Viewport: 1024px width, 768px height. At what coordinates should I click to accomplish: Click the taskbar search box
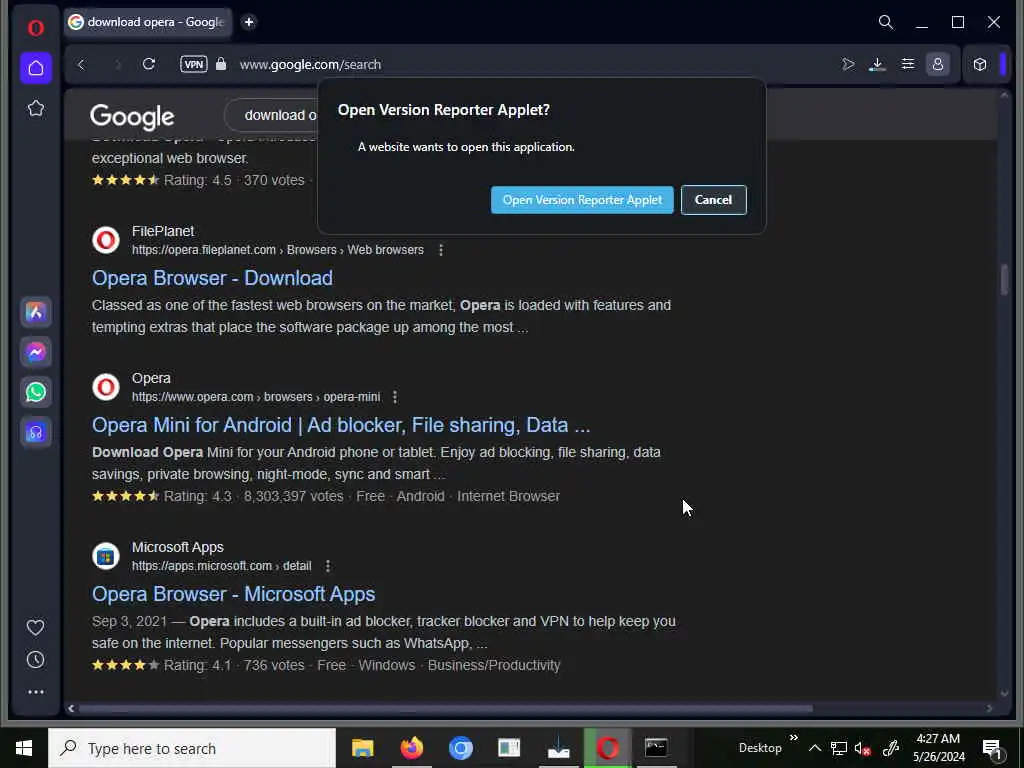click(x=192, y=748)
